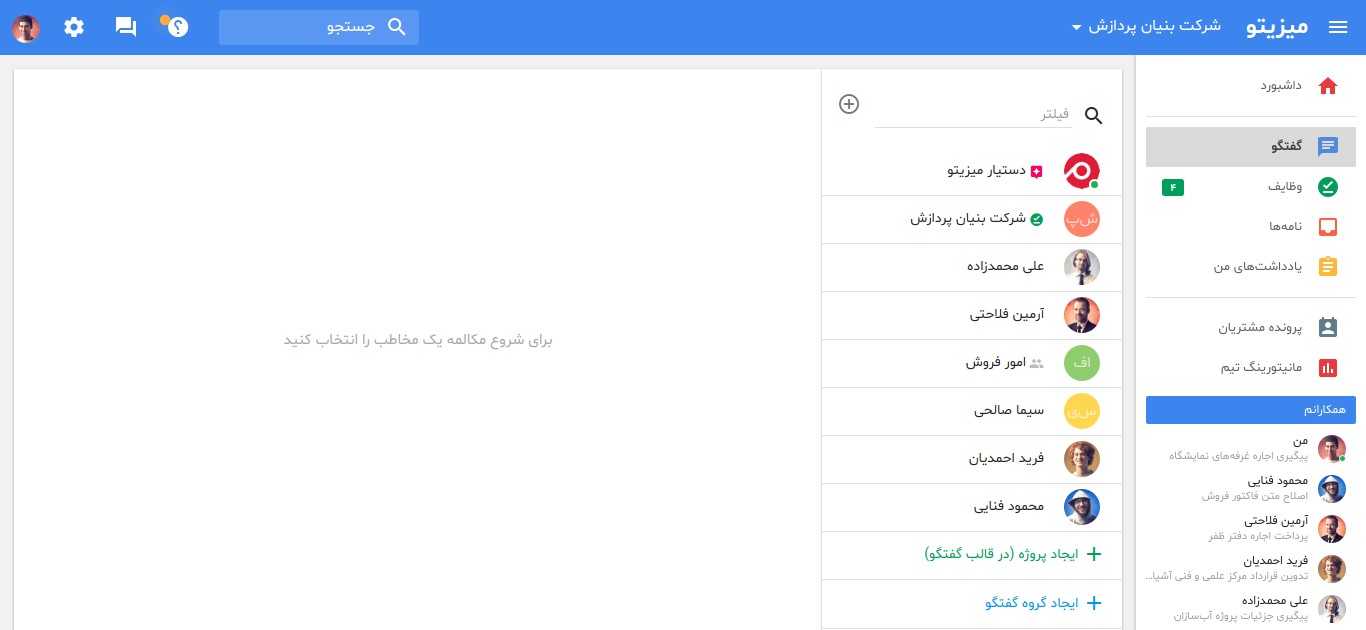Select من in the colleagues list
1366x630 pixels.
1251,448
